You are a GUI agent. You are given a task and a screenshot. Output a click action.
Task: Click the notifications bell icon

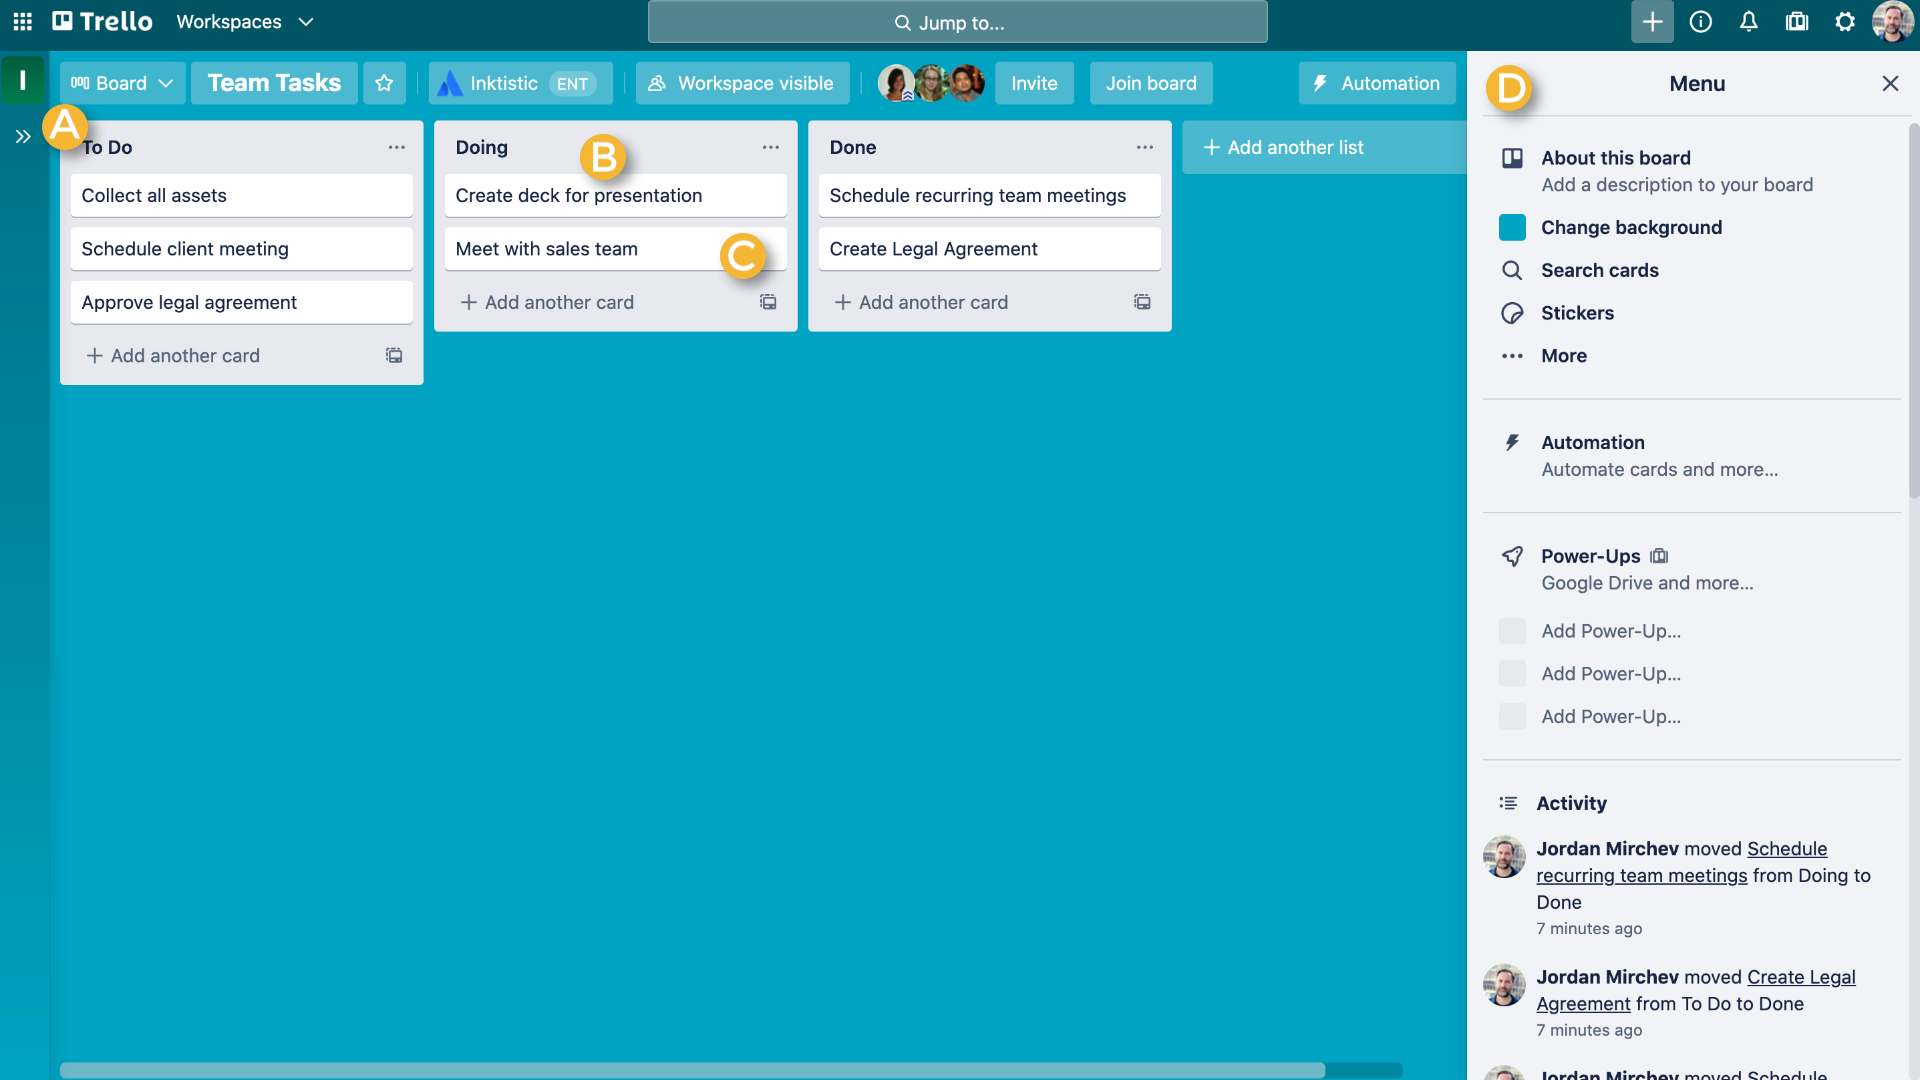coord(1747,21)
